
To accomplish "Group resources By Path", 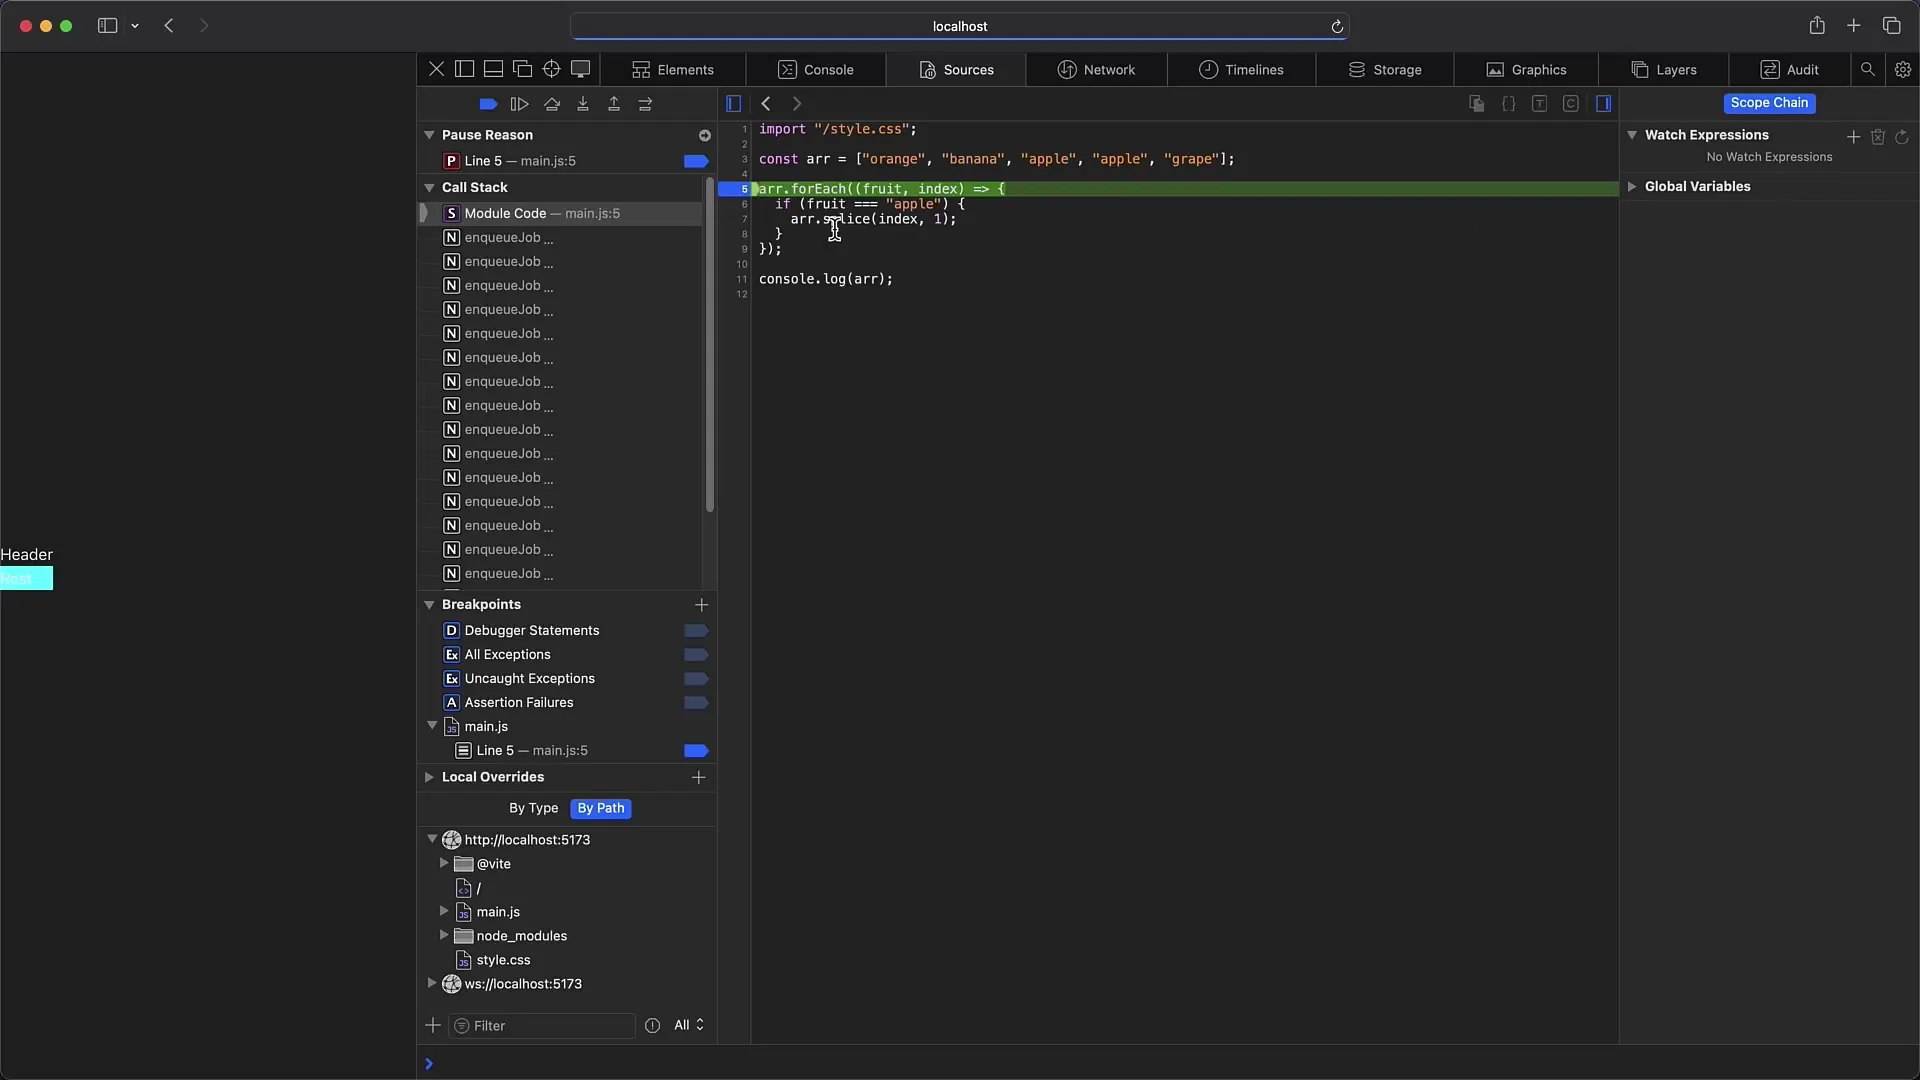I will pos(600,808).
